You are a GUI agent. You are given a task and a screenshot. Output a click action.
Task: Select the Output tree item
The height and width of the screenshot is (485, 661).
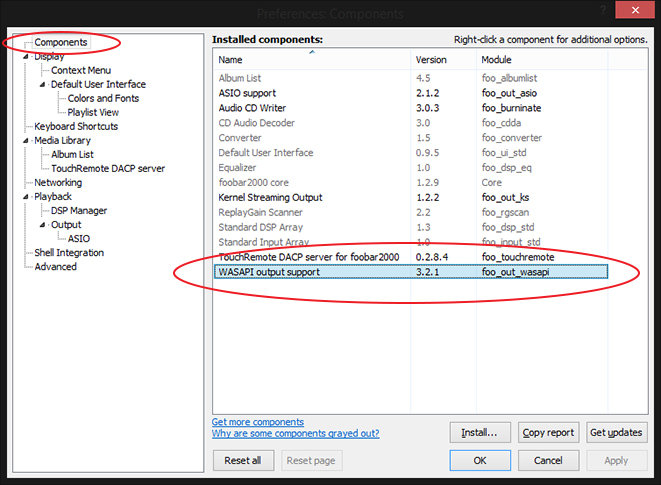[x=66, y=225]
